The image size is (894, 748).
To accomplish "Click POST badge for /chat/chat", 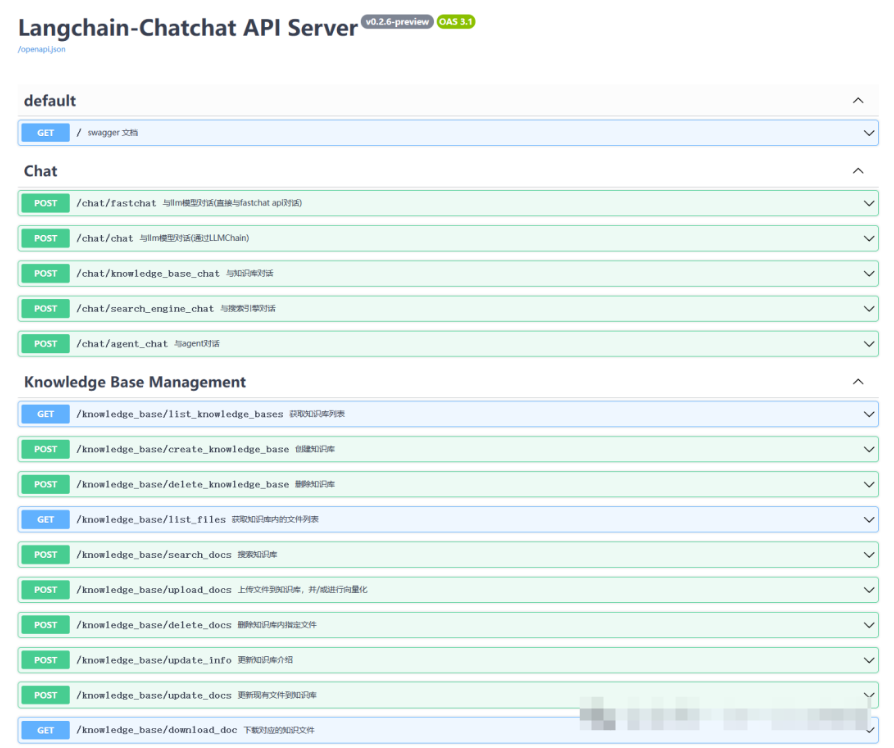I will pyautogui.click(x=46, y=238).
